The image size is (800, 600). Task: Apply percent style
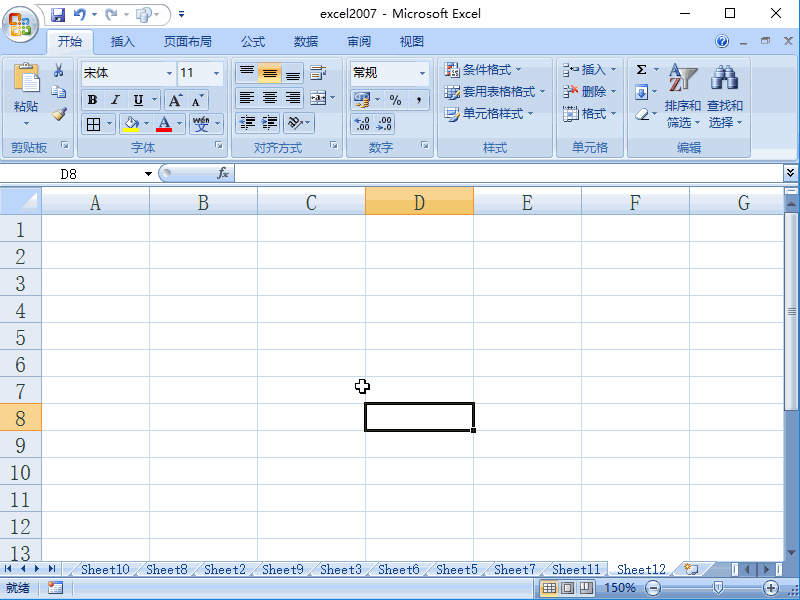point(395,100)
